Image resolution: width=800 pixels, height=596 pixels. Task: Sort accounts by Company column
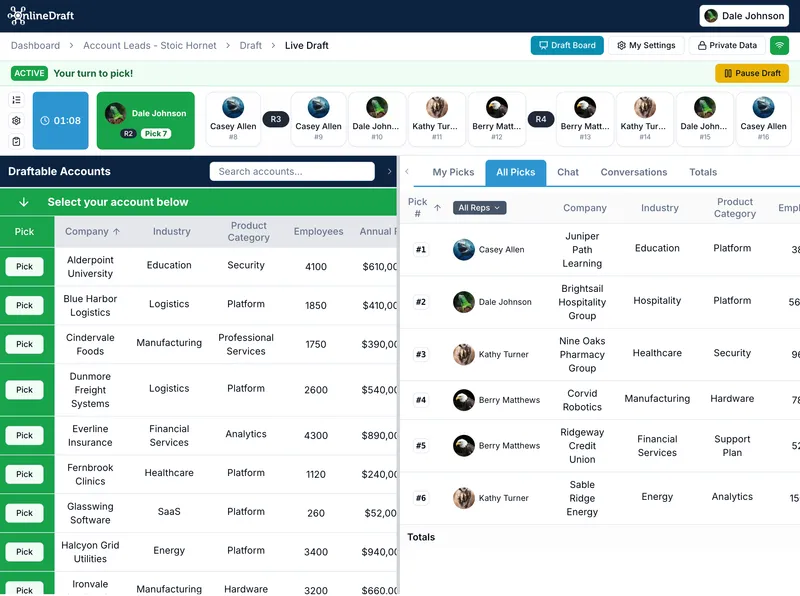(x=92, y=232)
